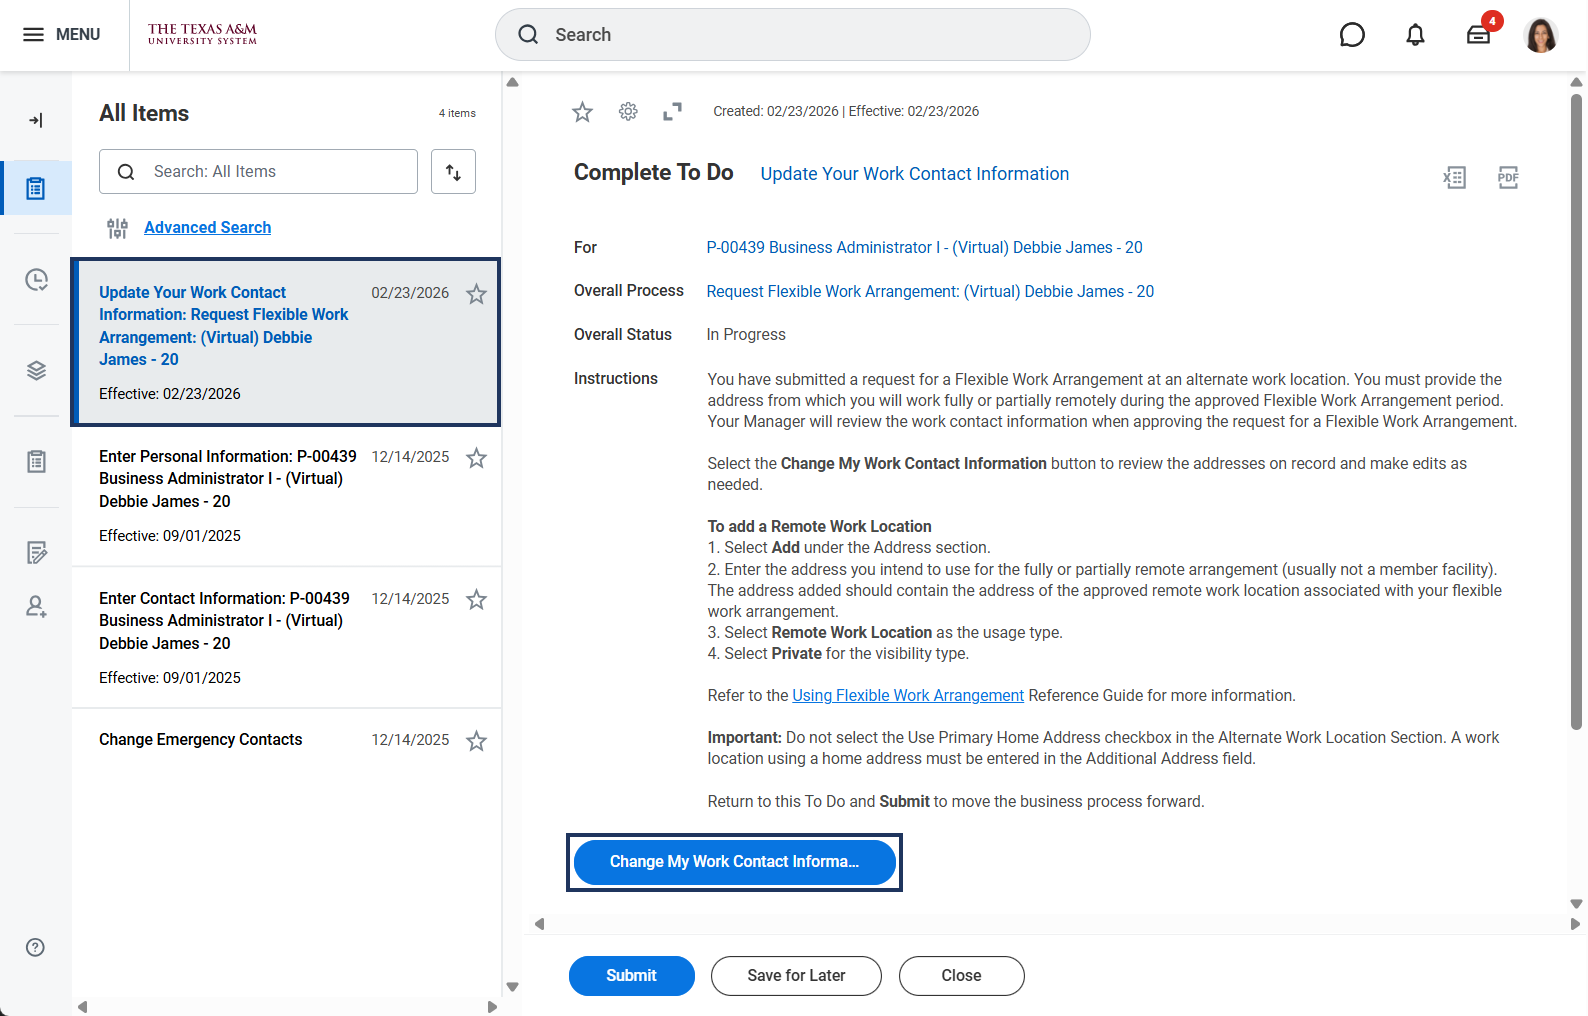Toggle full screen view for the task
Screen dimensions: 1588x1016
click(x=672, y=112)
